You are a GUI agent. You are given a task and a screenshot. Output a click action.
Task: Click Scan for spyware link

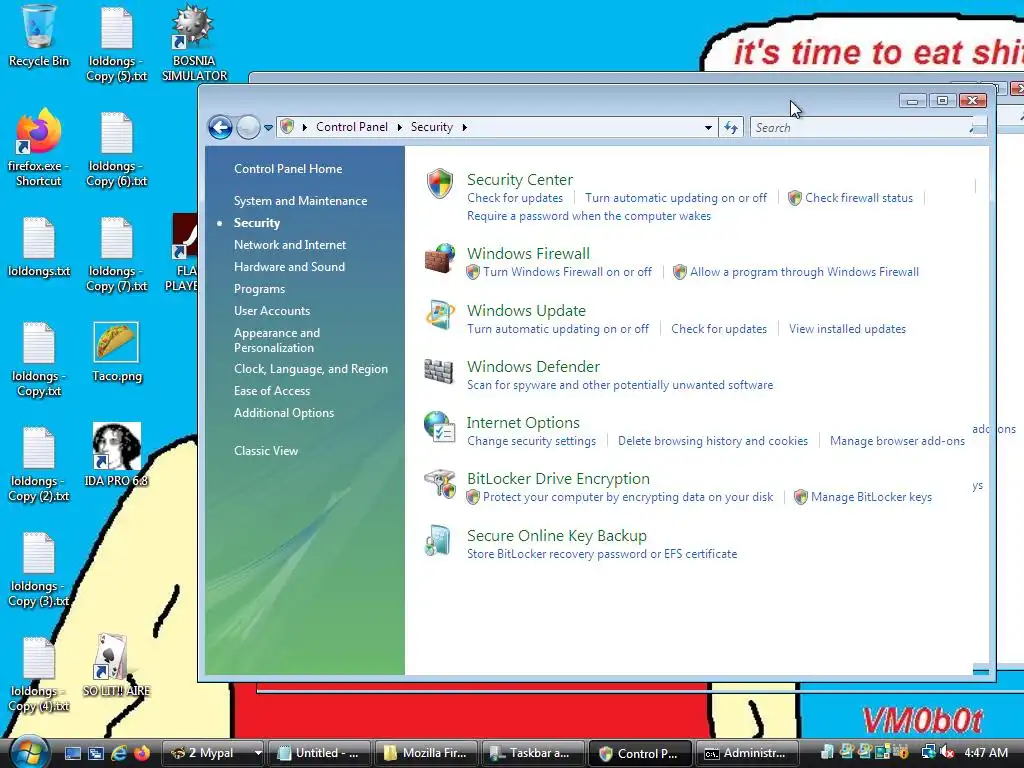(x=620, y=385)
